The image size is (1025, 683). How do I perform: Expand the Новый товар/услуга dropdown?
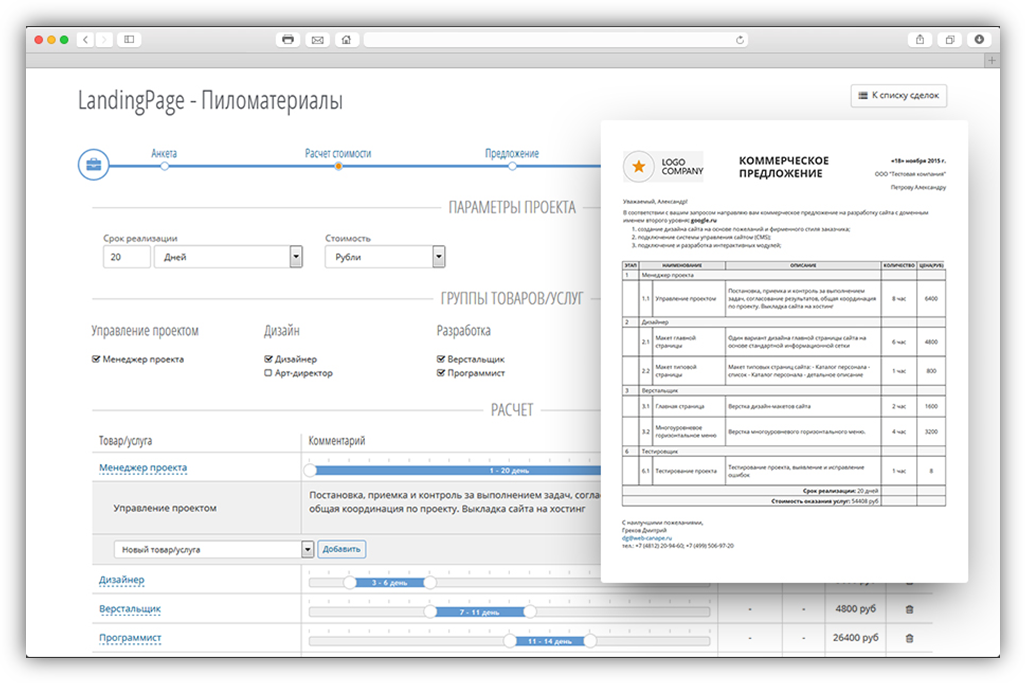click(307, 549)
